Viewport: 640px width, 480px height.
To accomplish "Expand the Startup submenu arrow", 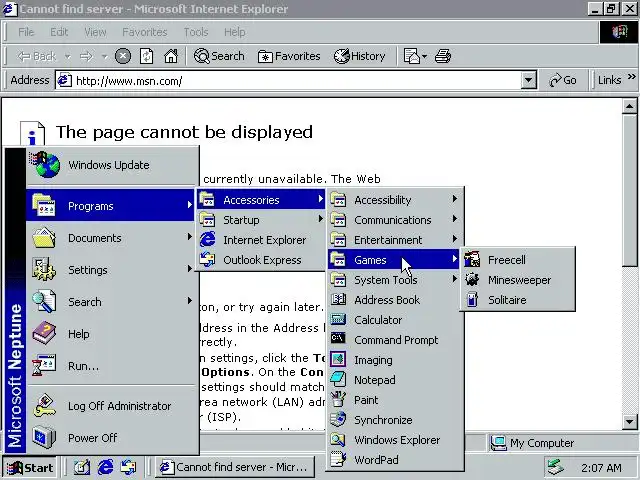I will (321, 219).
